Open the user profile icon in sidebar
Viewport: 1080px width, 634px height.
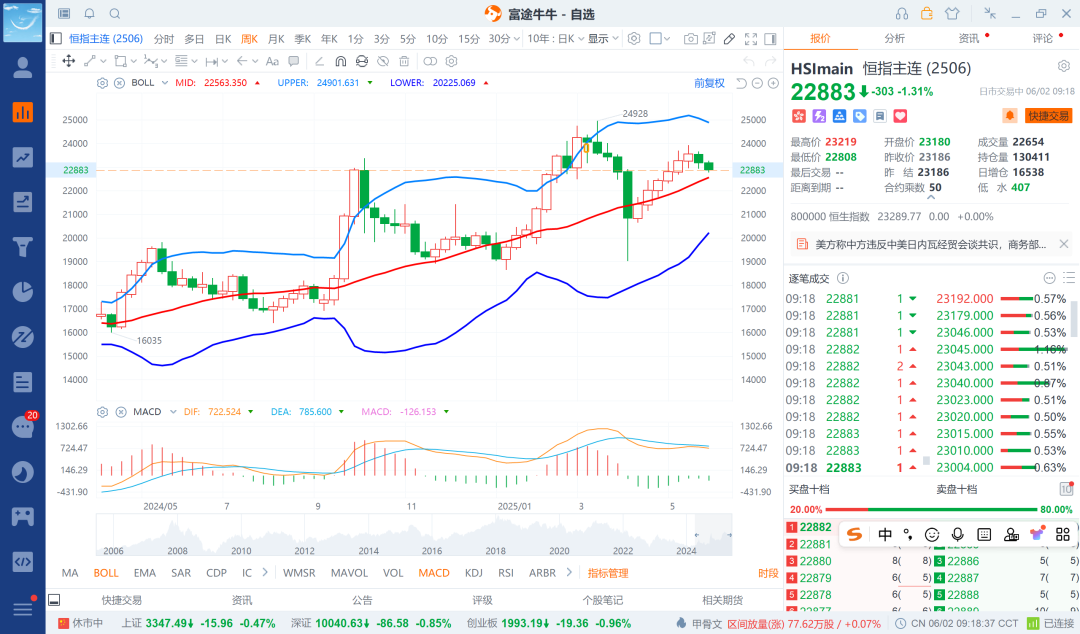click(23, 67)
